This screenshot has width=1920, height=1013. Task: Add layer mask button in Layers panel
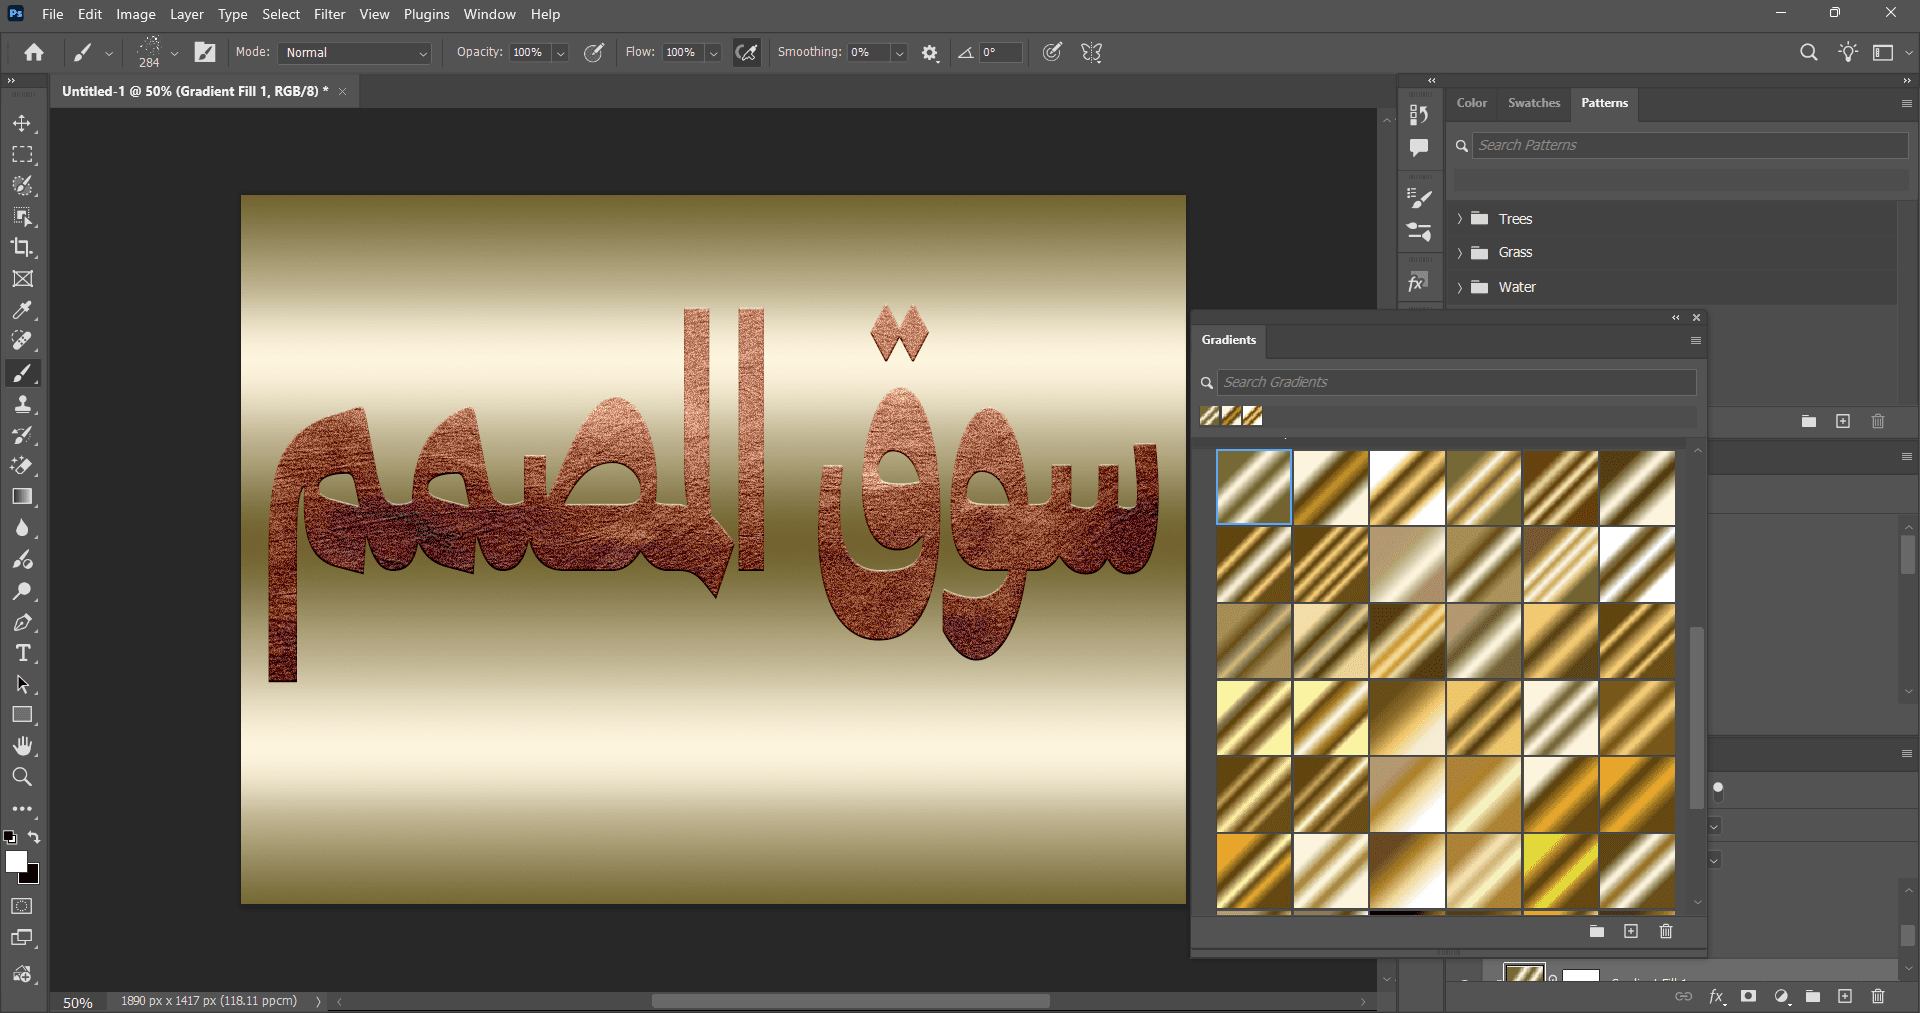point(1748,996)
